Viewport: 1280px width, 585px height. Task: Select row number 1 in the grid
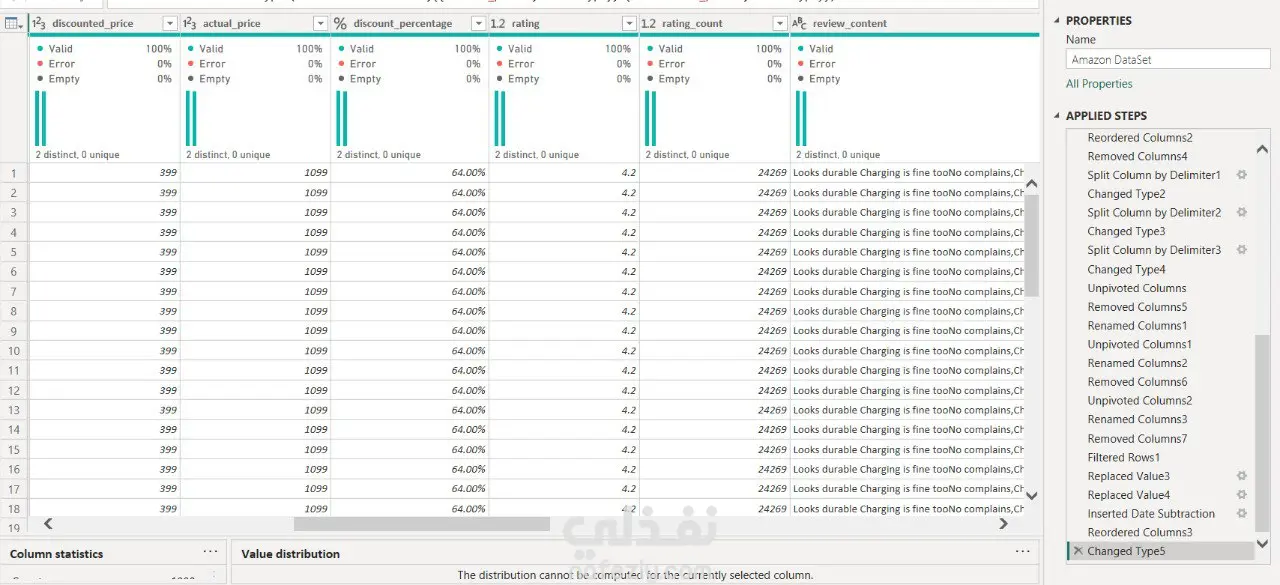(x=14, y=173)
